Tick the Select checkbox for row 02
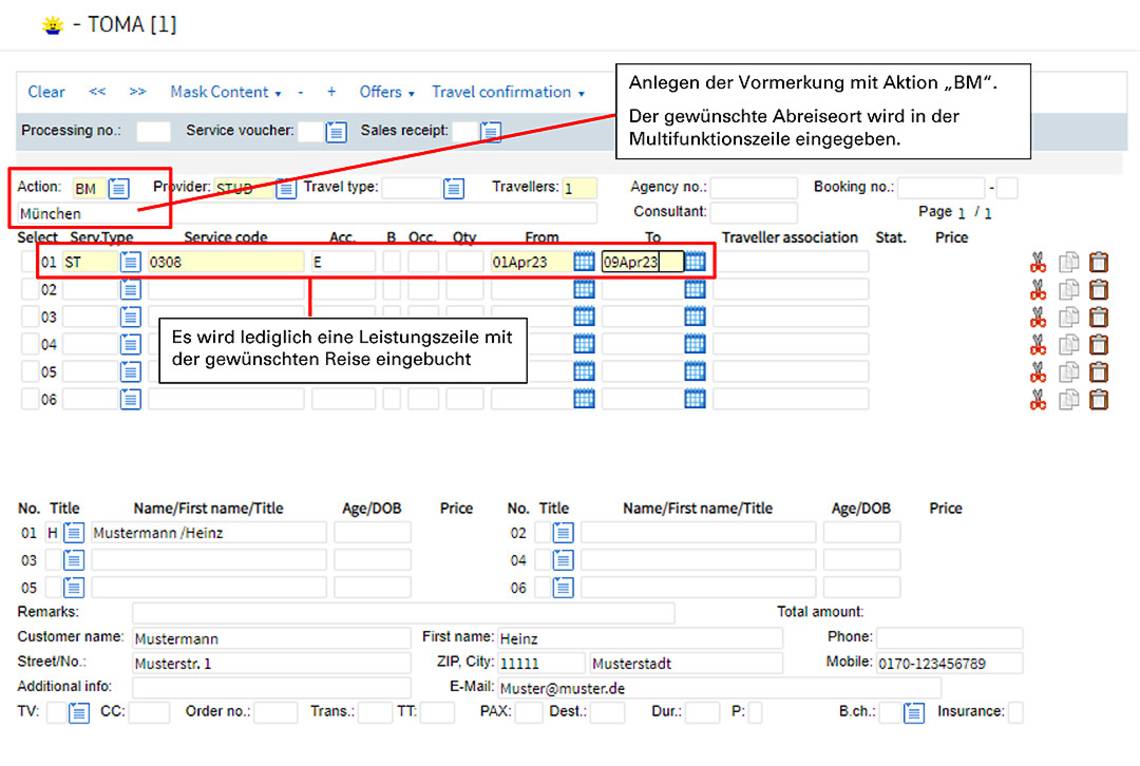Viewport: 1140px width, 766px height. (x=30, y=289)
